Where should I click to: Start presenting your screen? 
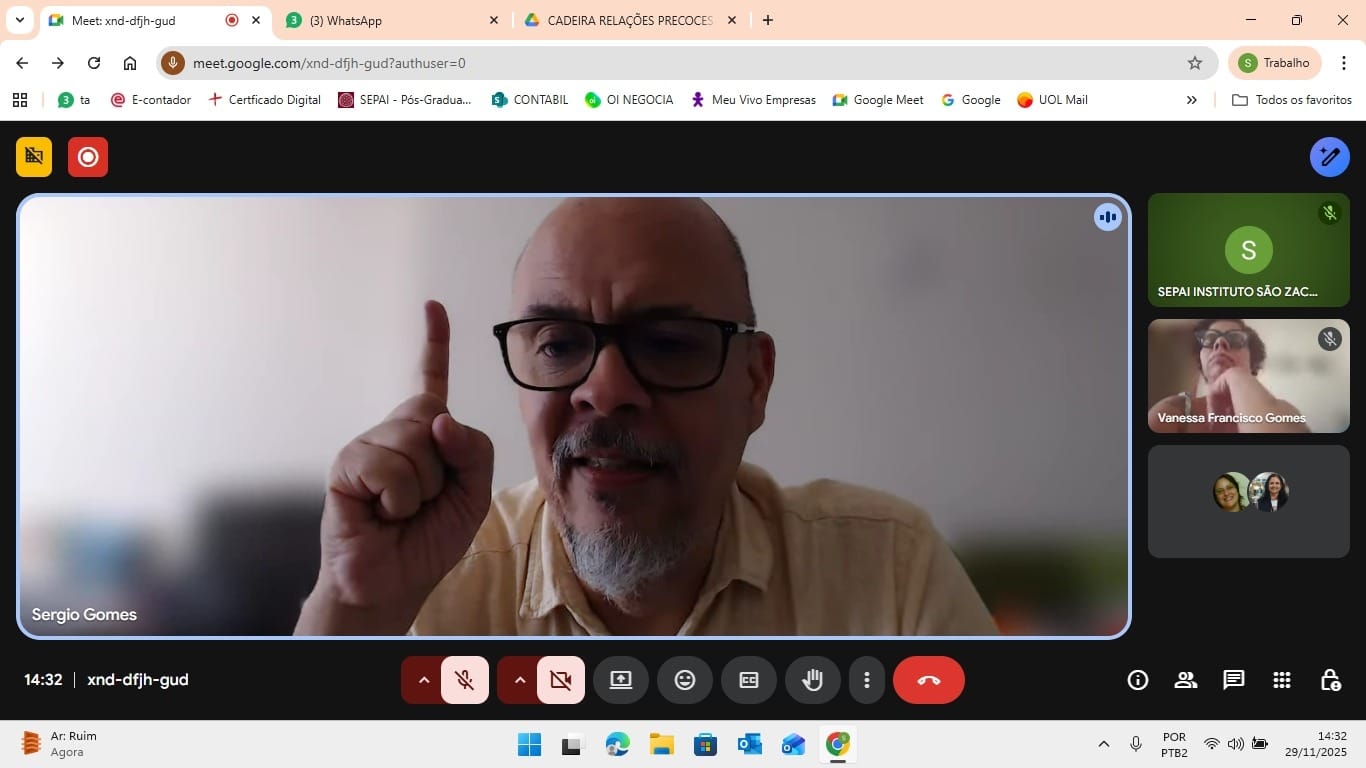tap(620, 680)
